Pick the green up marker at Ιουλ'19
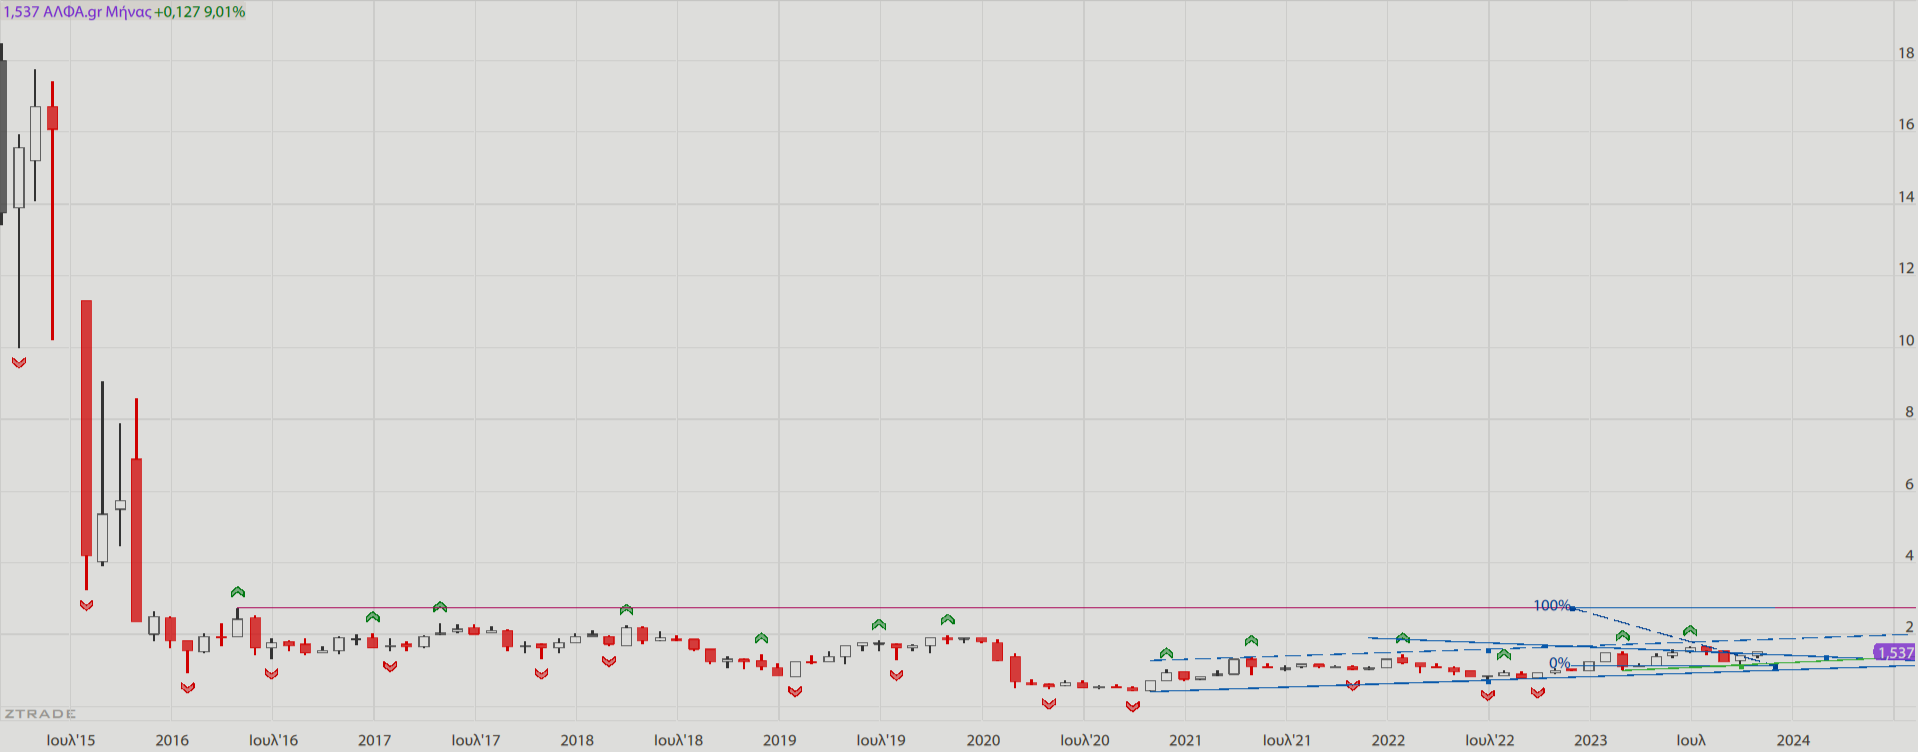The image size is (1918, 752). [x=879, y=625]
